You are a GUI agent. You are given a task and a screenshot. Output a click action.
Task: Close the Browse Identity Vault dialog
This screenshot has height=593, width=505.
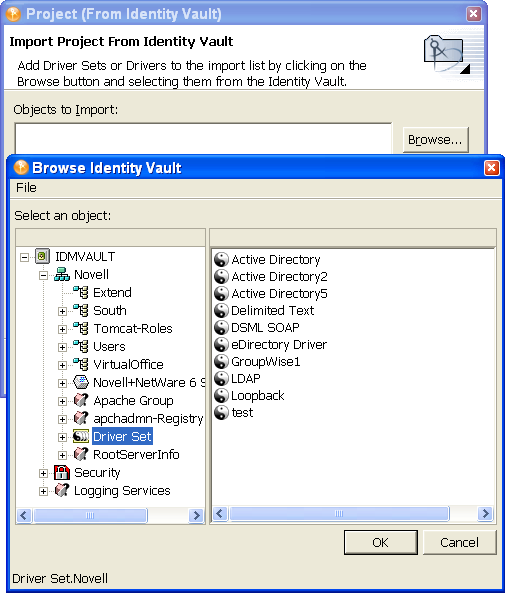coord(491,168)
